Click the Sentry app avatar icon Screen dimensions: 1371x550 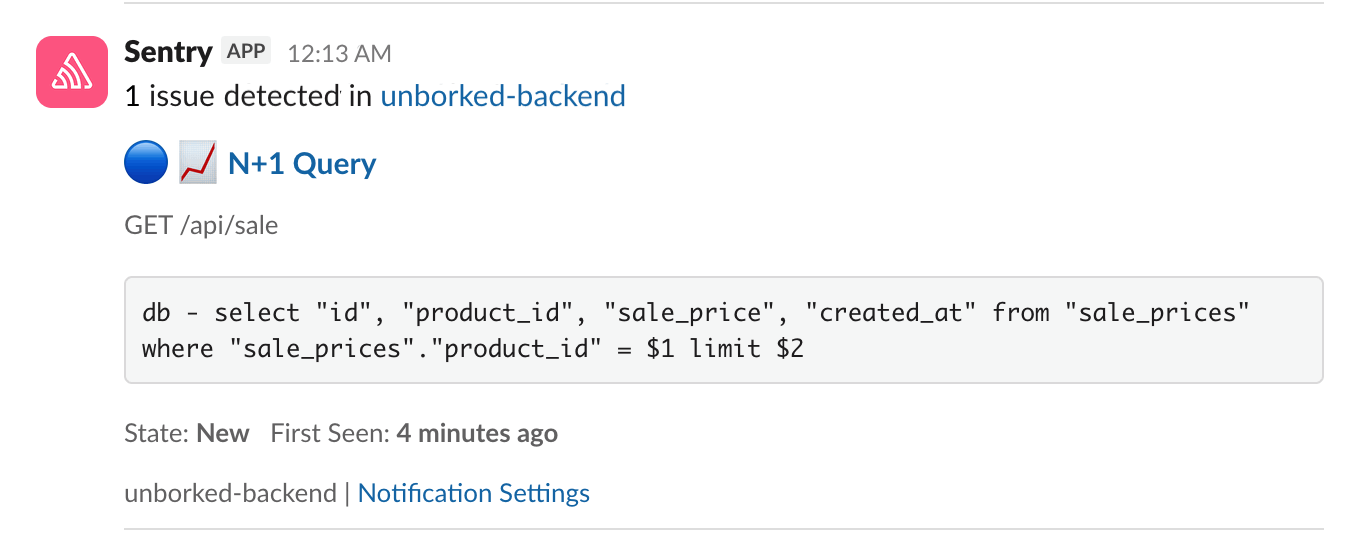(x=72, y=72)
